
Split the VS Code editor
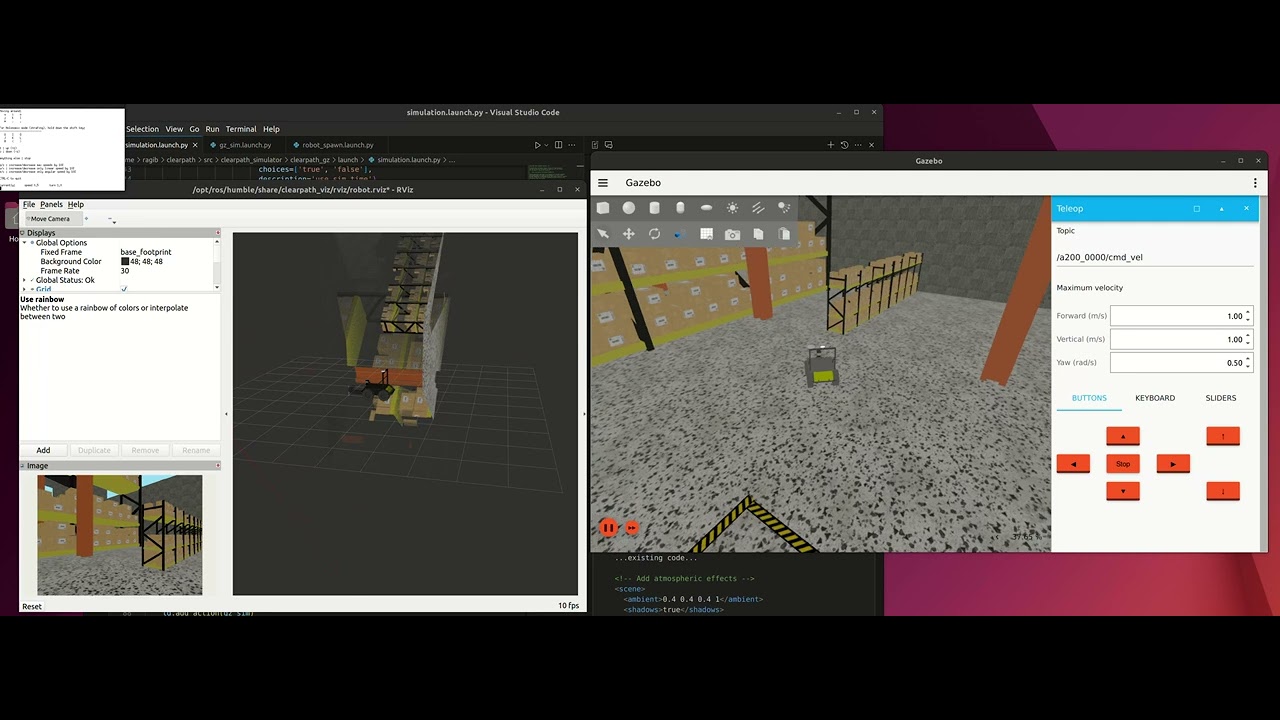pyautogui.click(x=558, y=145)
